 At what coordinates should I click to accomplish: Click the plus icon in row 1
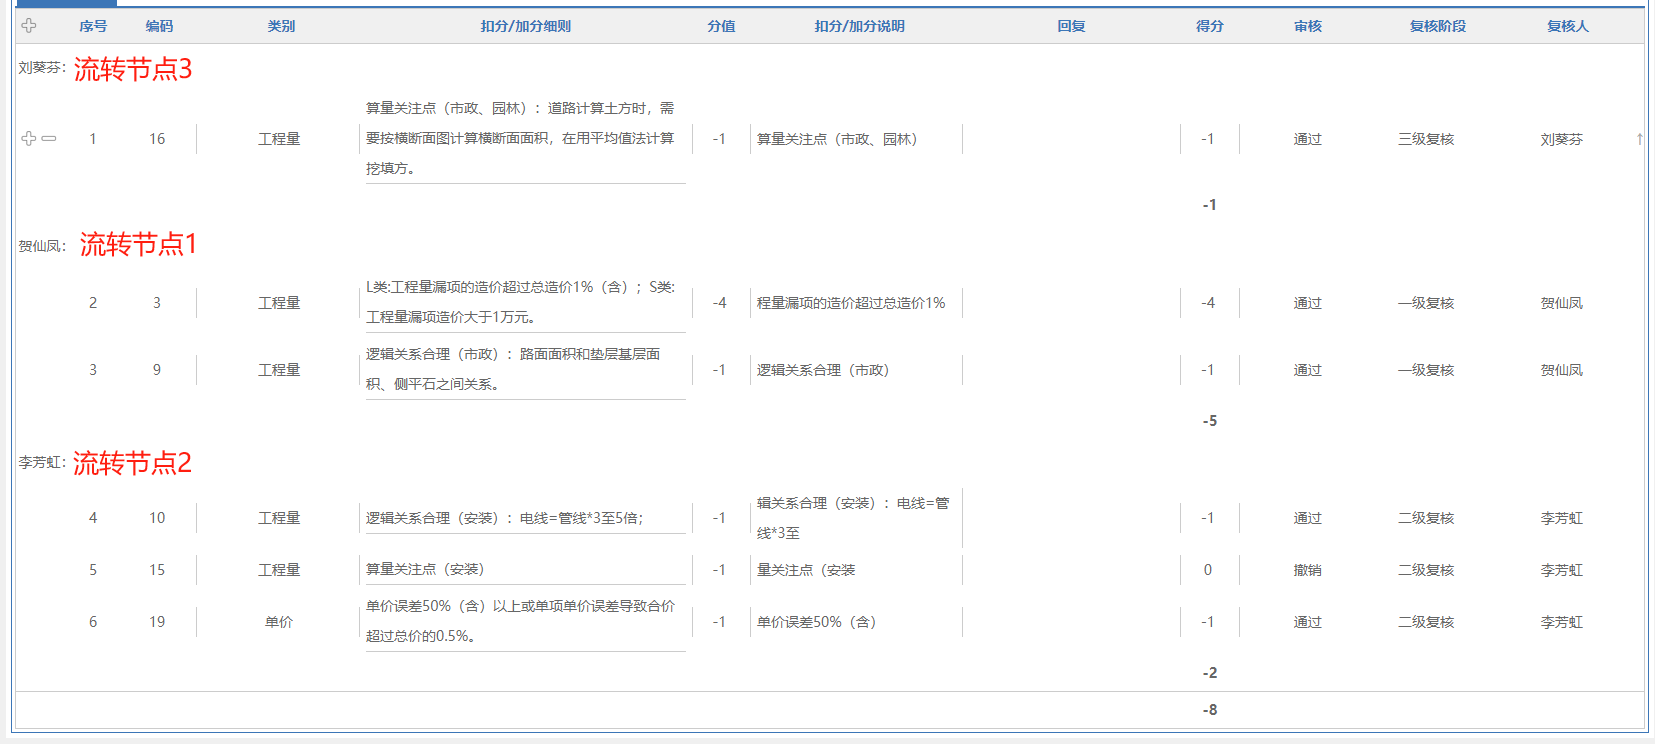point(29,139)
